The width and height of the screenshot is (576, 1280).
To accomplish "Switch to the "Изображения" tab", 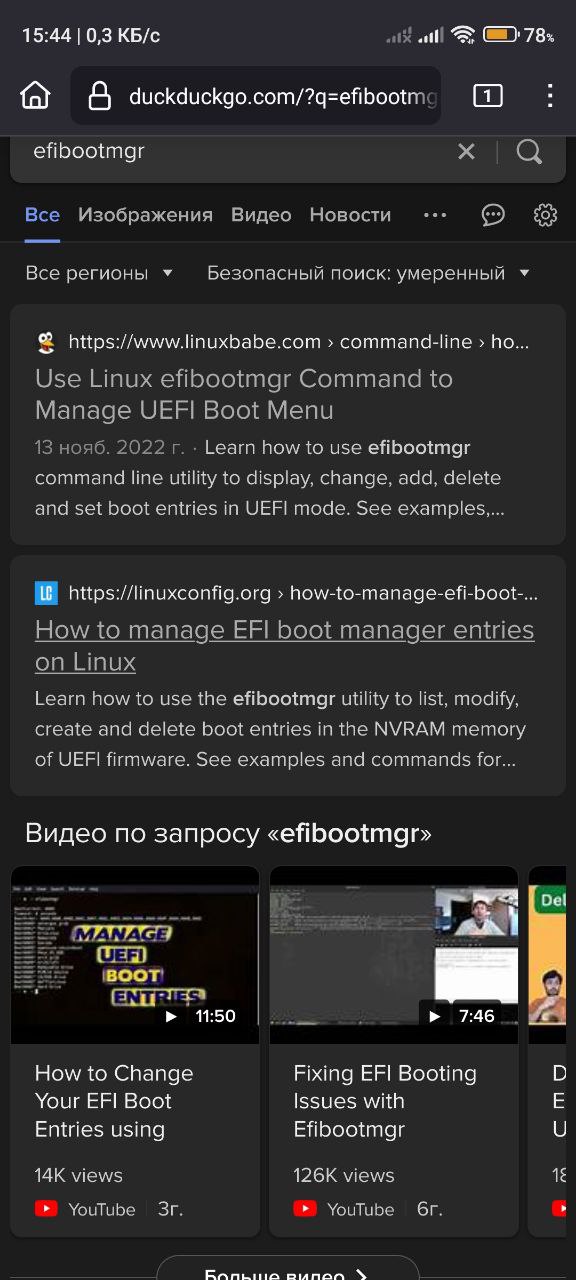I will pos(145,215).
